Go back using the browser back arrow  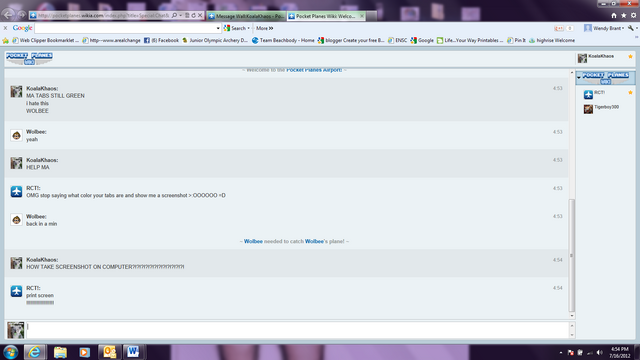[x=8, y=15]
